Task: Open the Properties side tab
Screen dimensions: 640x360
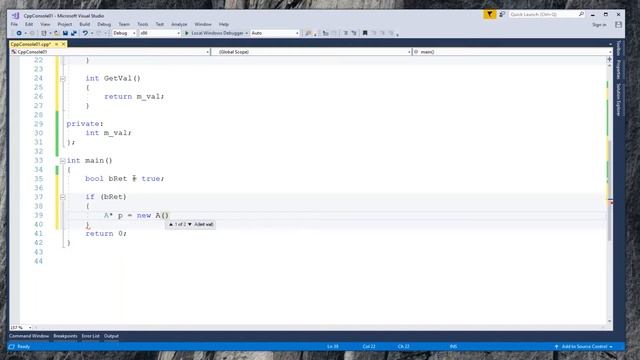Action: [619, 70]
